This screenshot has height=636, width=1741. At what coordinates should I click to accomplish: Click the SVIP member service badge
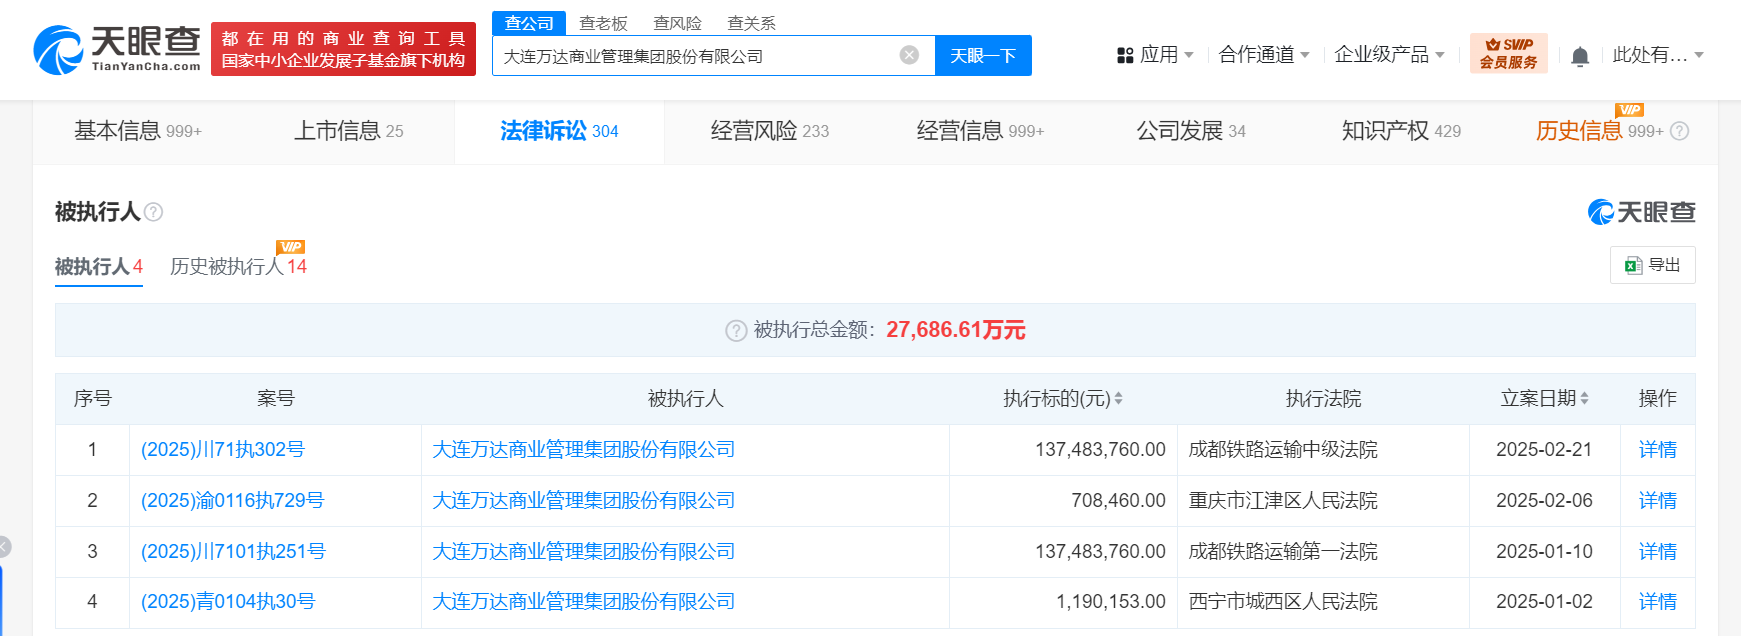1508,53
